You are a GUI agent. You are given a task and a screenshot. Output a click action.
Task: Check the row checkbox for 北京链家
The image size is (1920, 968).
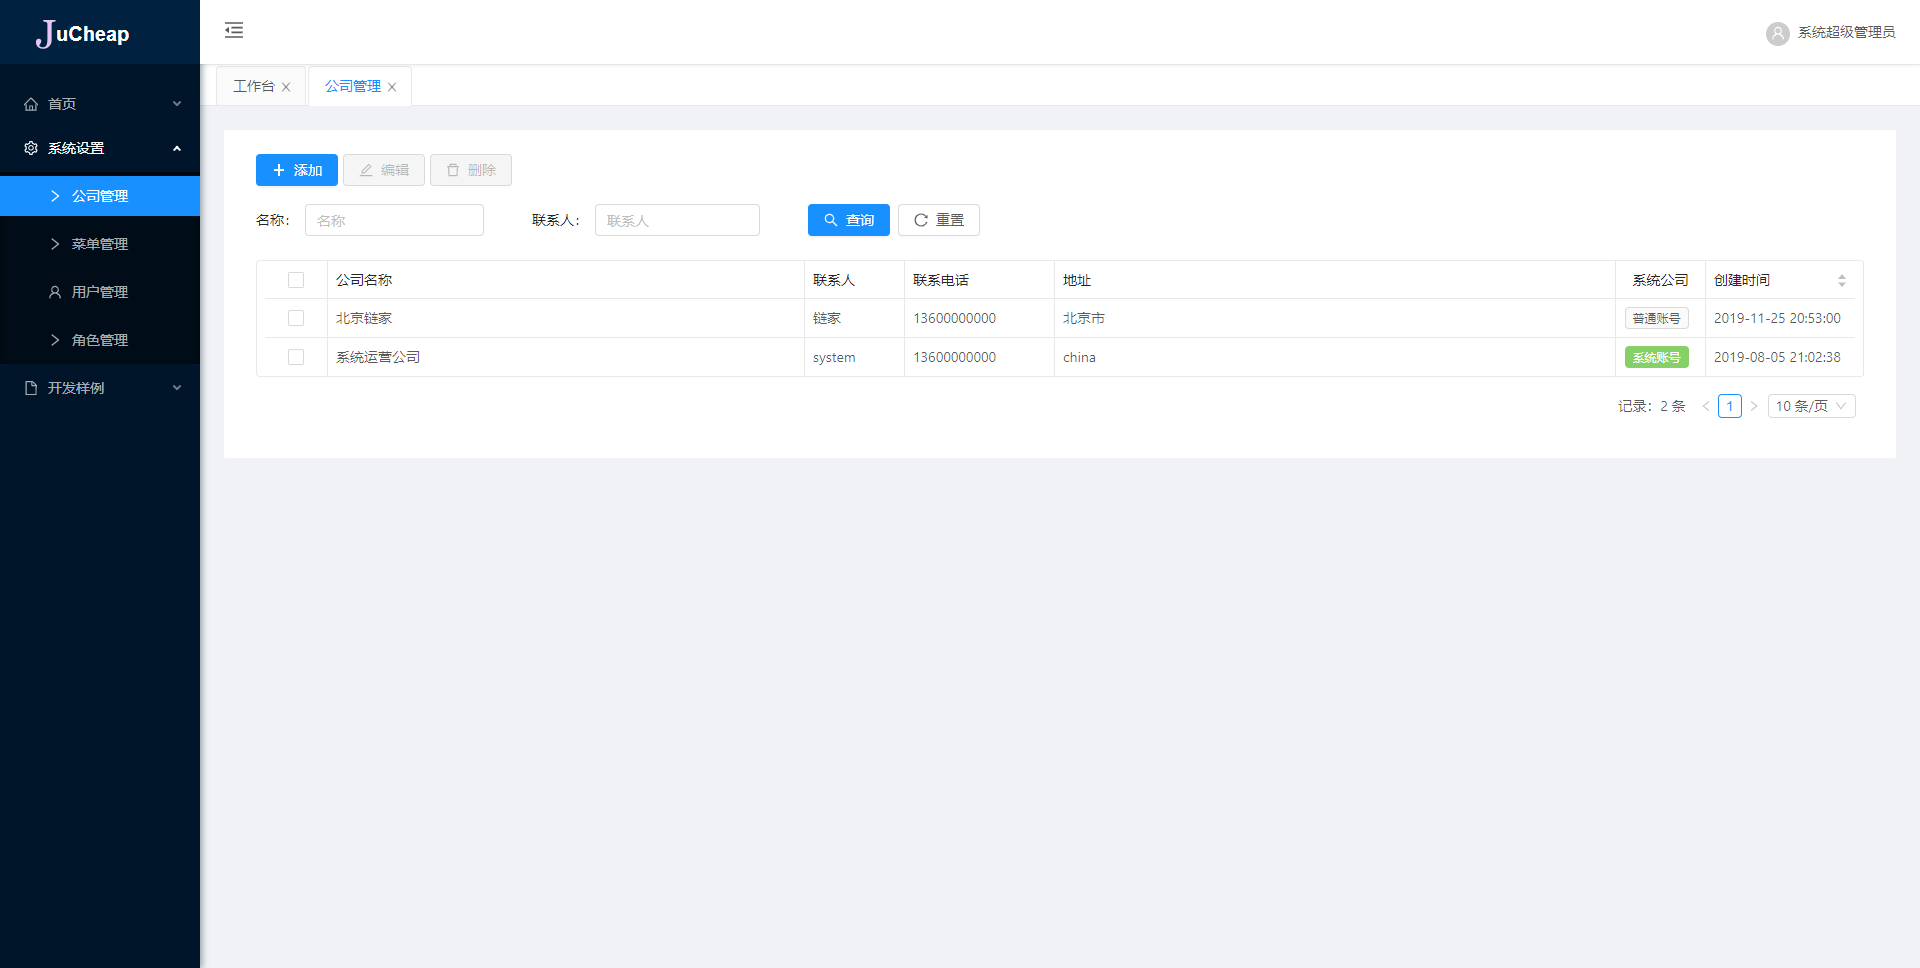point(296,318)
